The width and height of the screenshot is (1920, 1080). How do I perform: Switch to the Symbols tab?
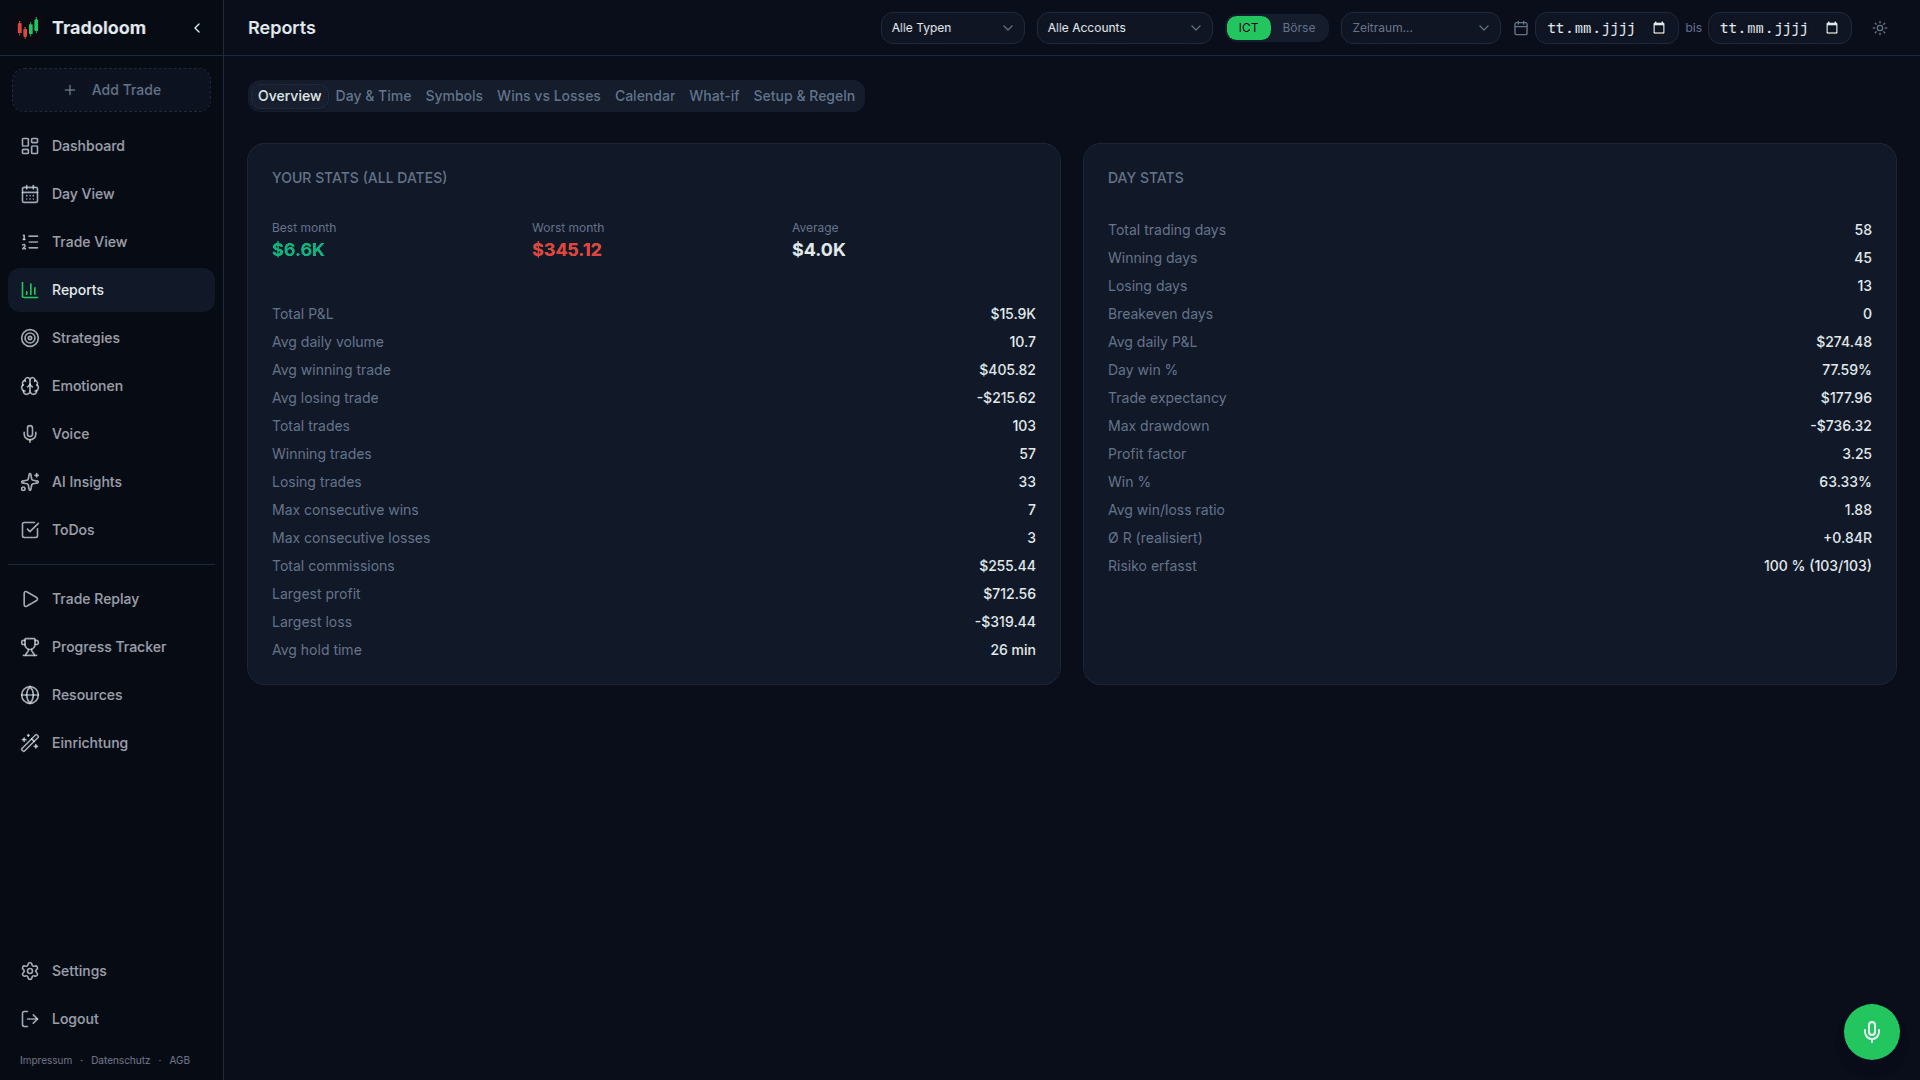click(x=454, y=96)
